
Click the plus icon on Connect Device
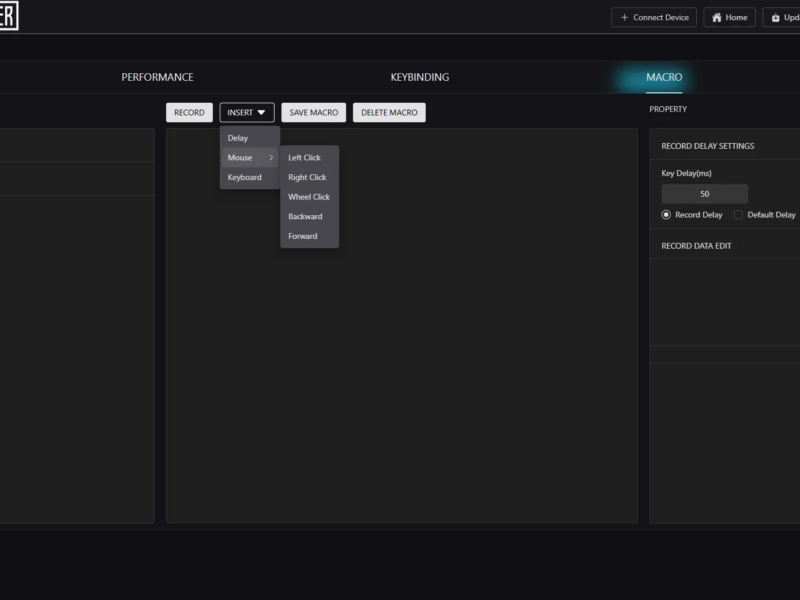[x=624, y=17]
